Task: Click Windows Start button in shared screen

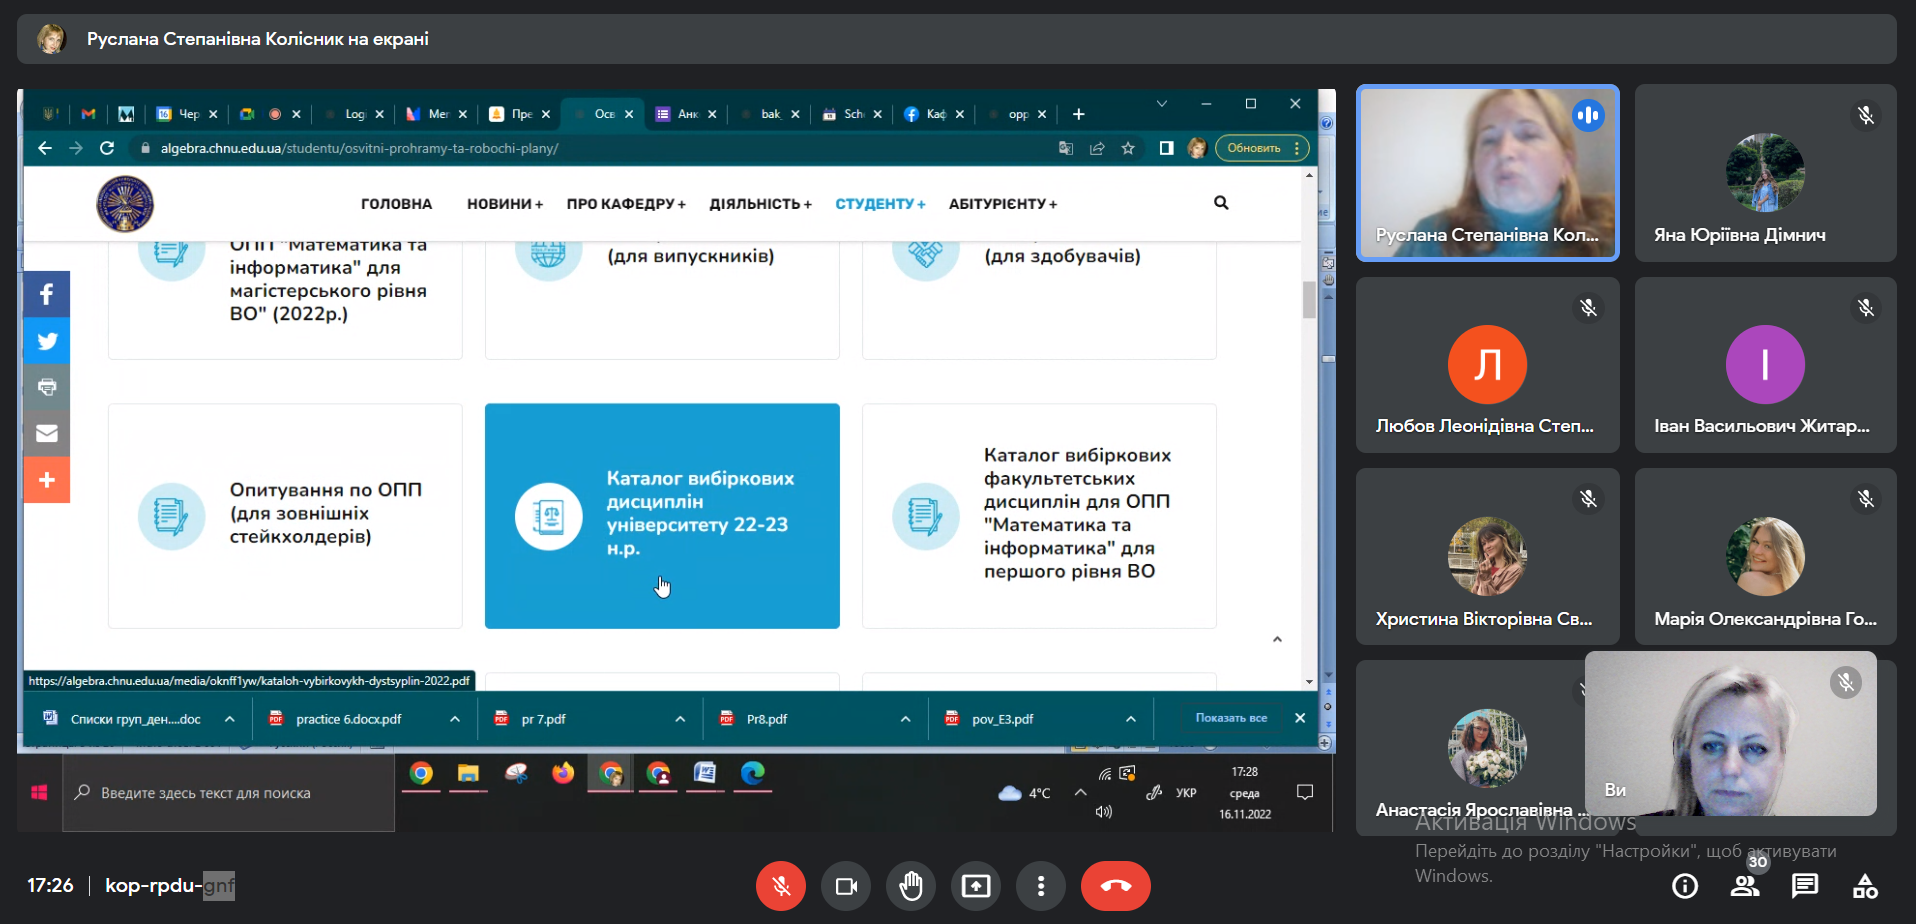Action: pos(39,793)
